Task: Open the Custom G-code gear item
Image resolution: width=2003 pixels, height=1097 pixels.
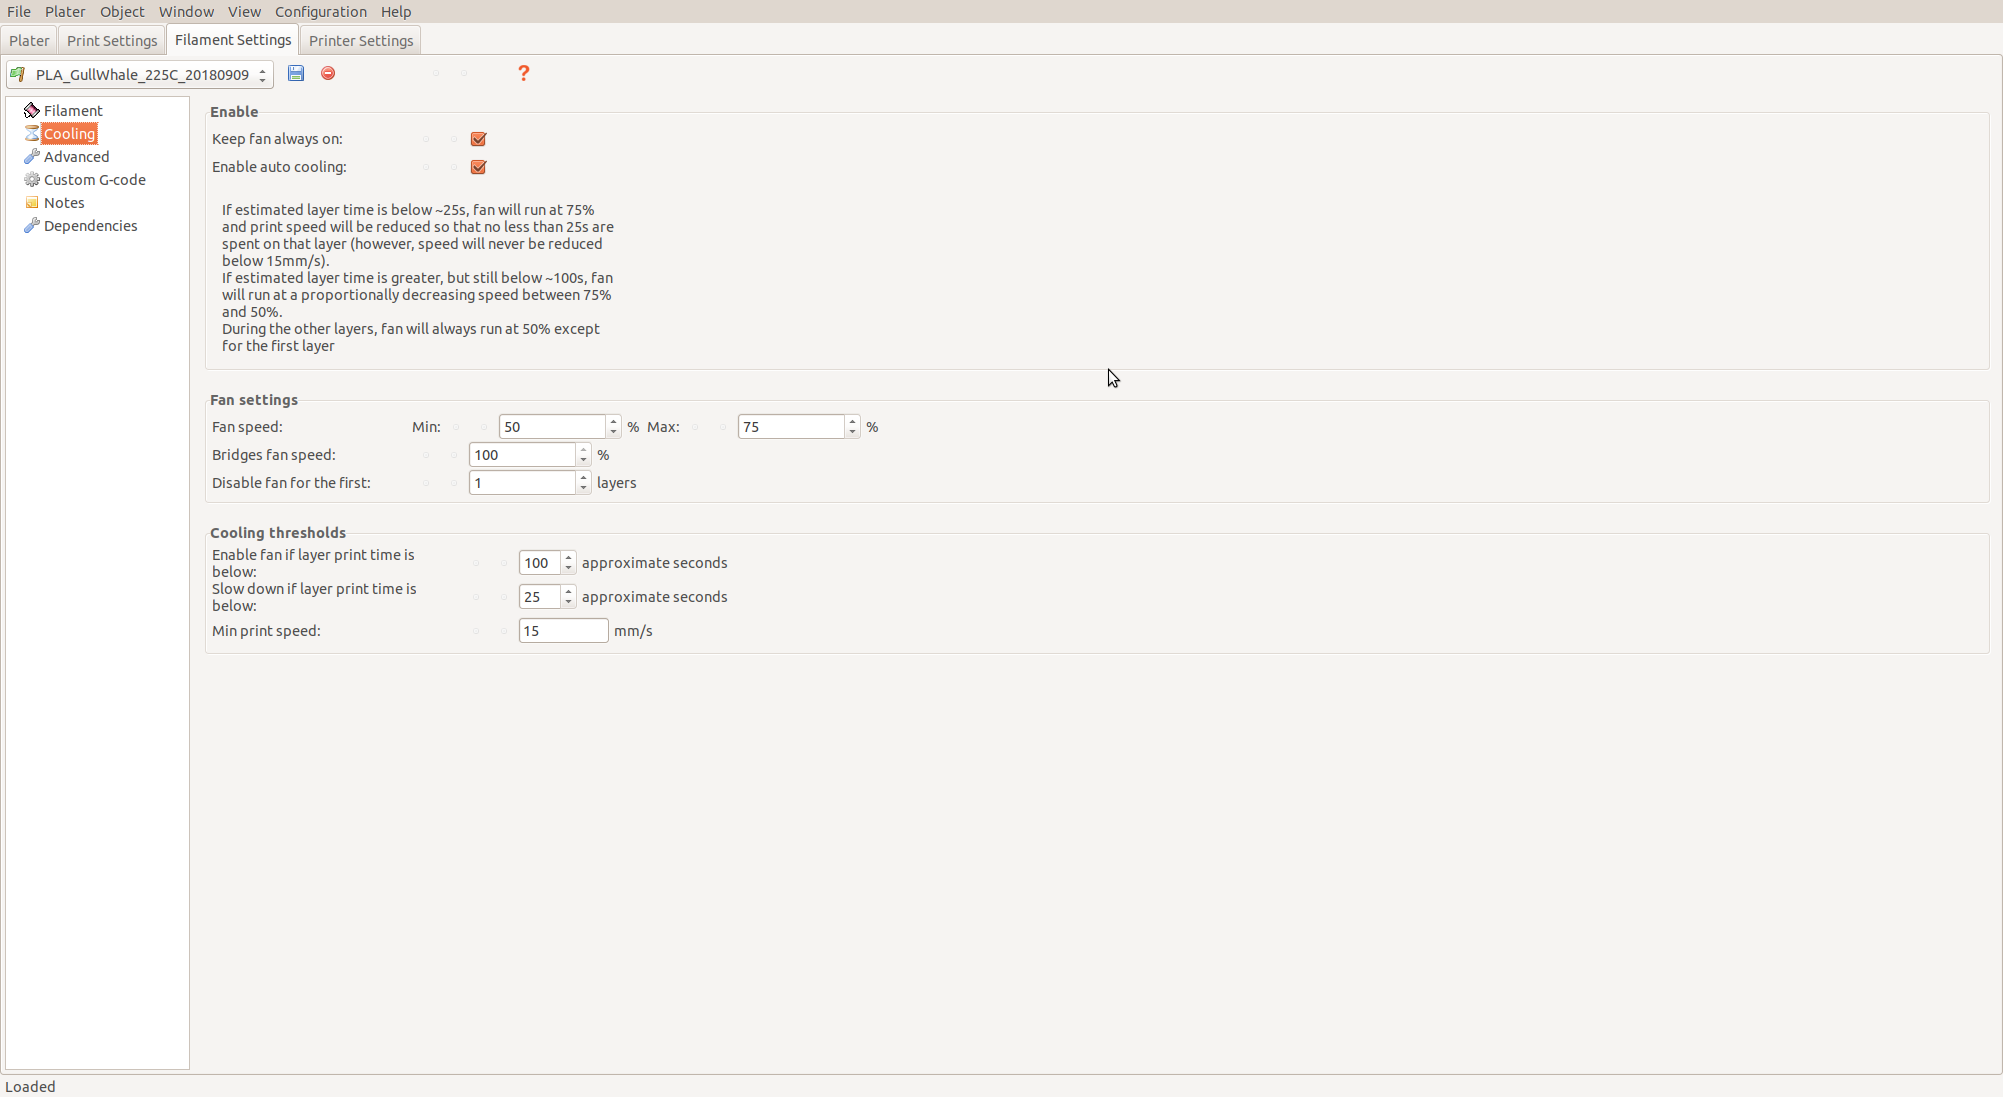Action: pos(94,179)
